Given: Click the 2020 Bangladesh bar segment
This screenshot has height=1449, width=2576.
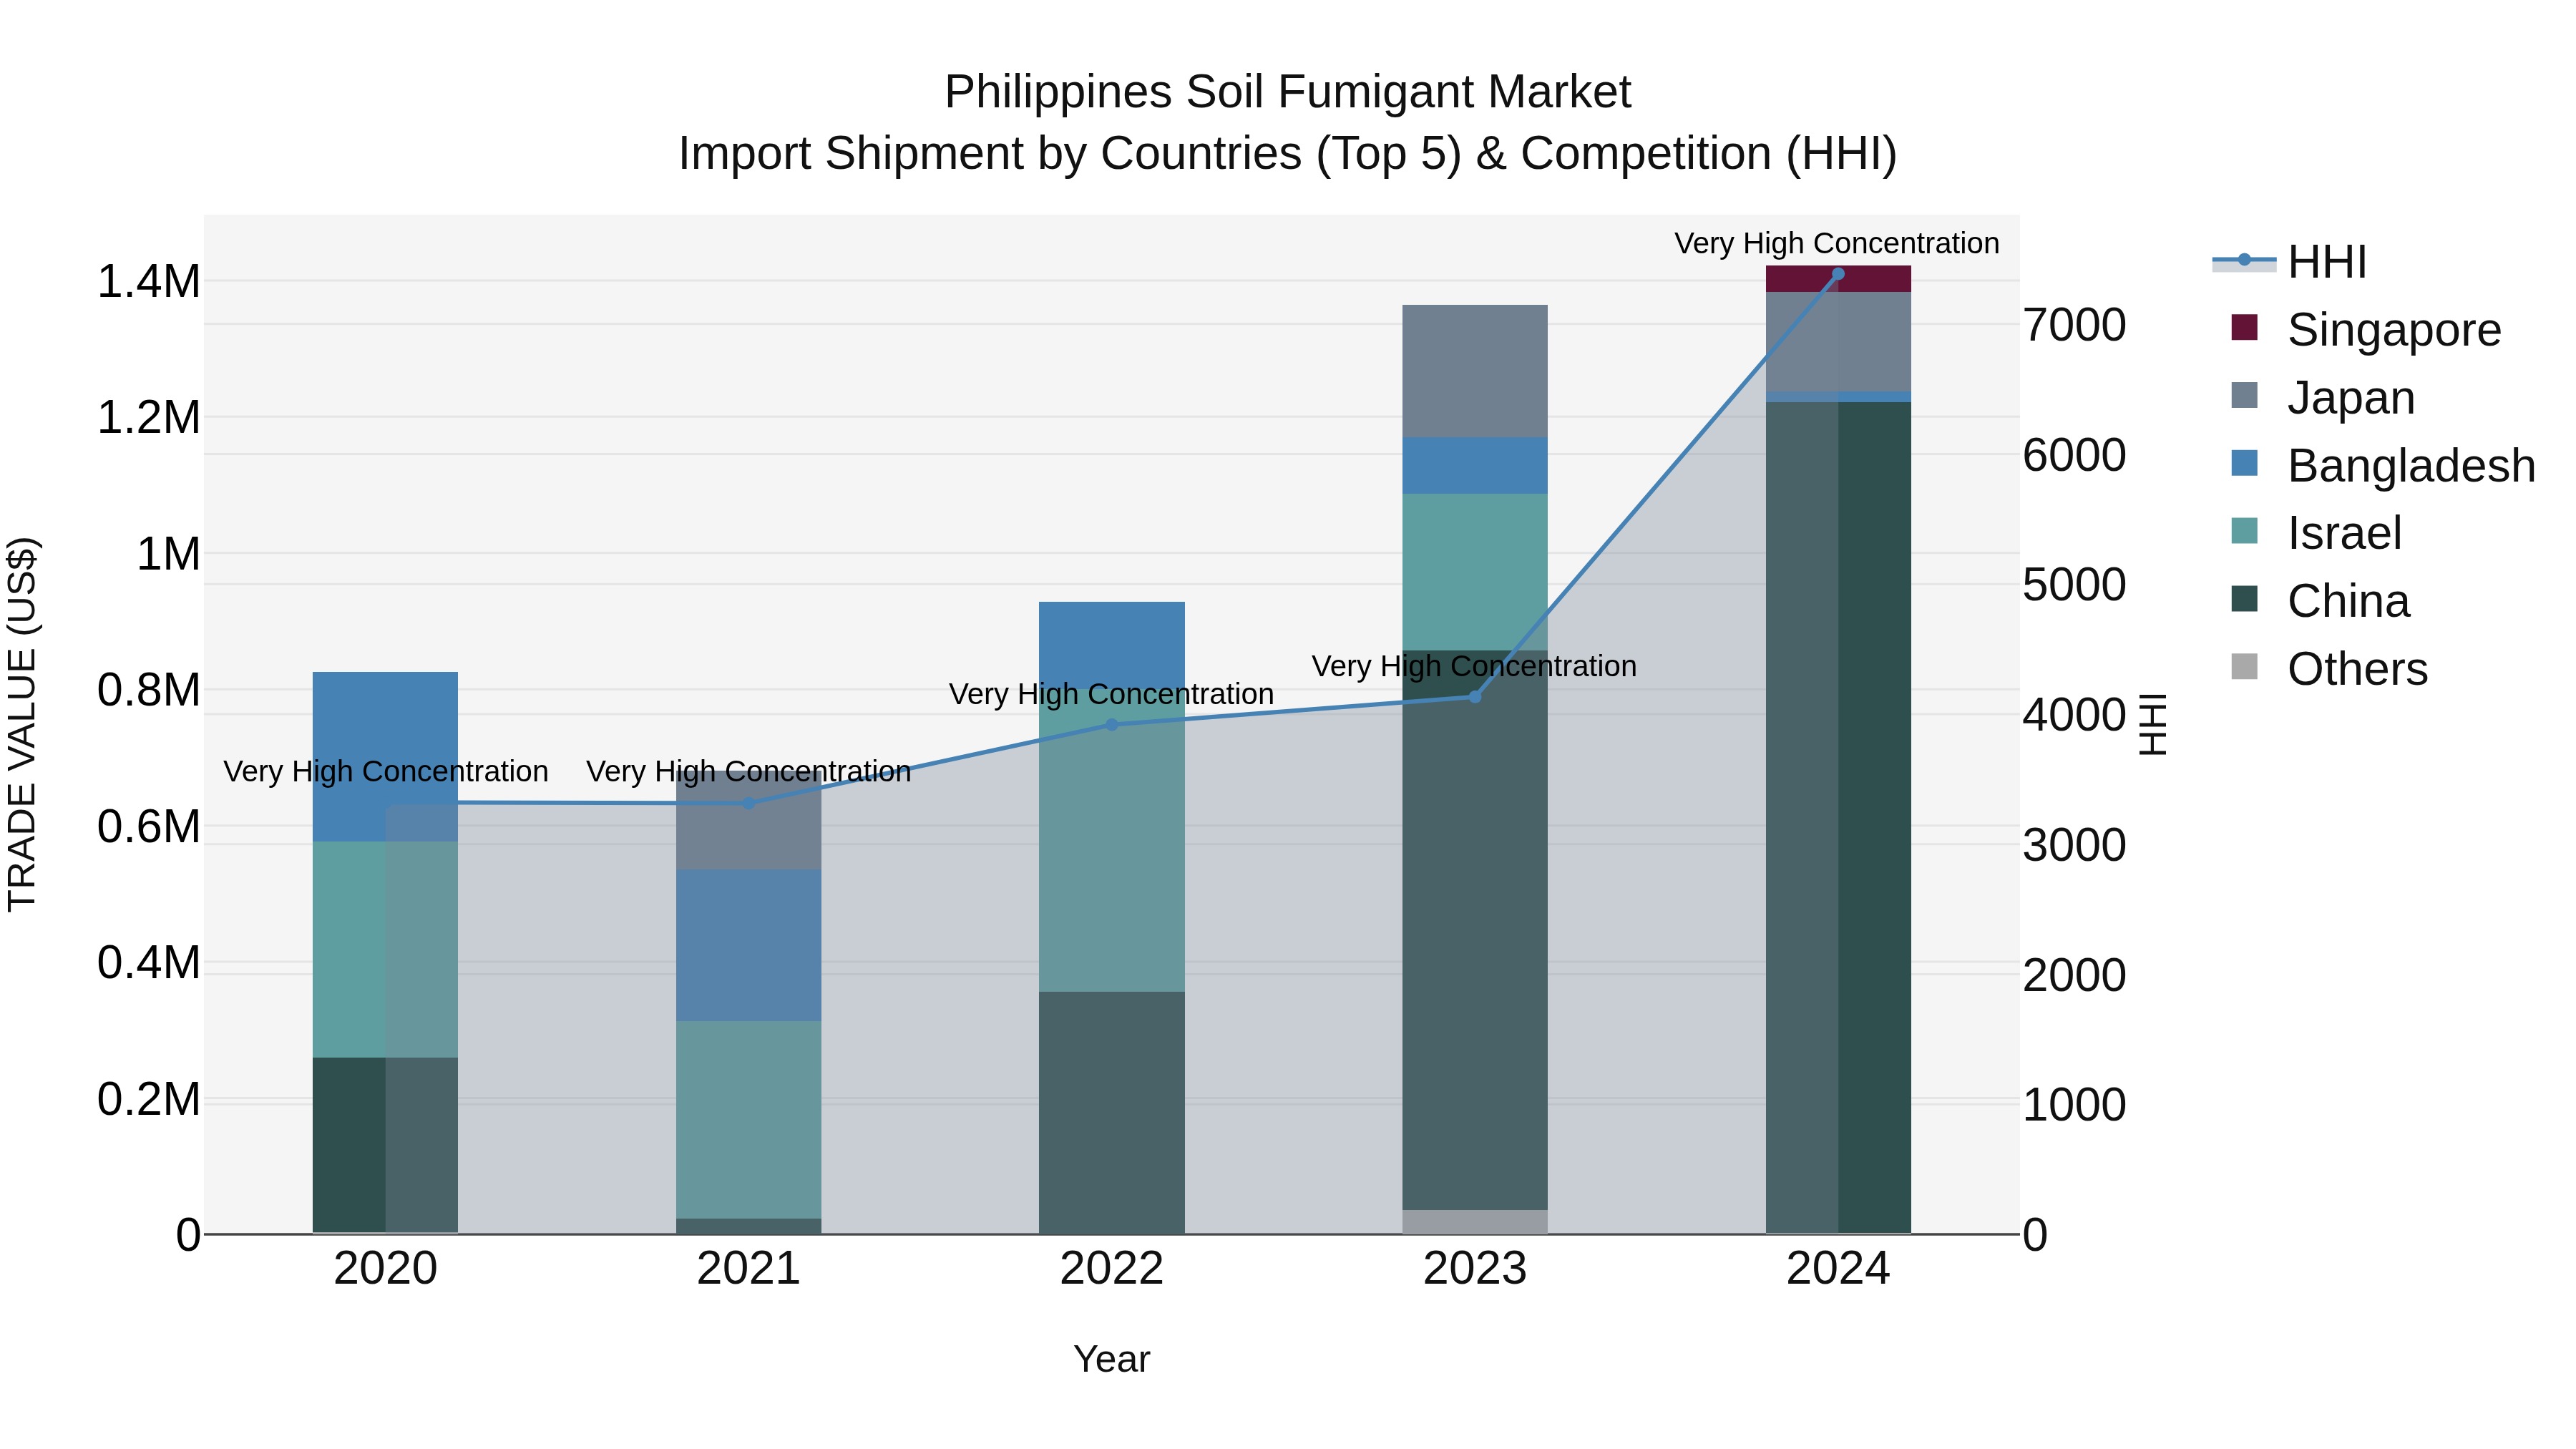Looking at the screenshot, I should click(385, 756).
